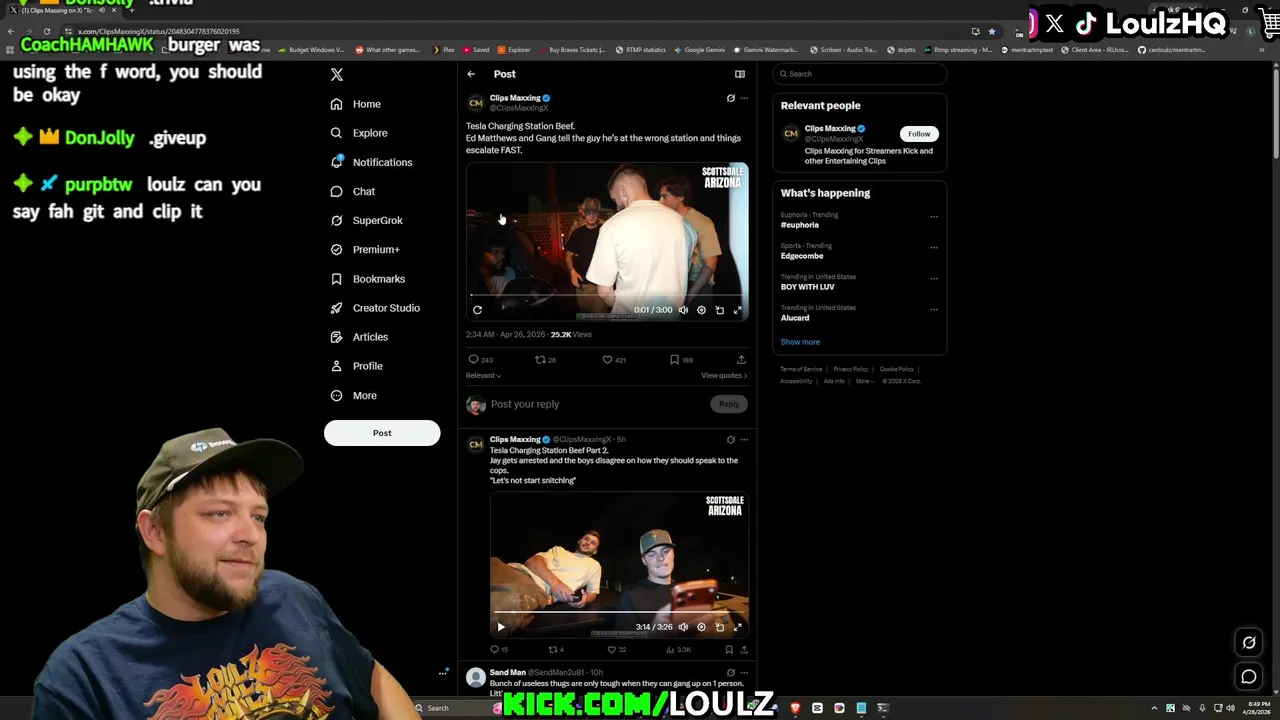Open more options for Alucard trend
The image size is (1280, 720).
click(934, 309)
